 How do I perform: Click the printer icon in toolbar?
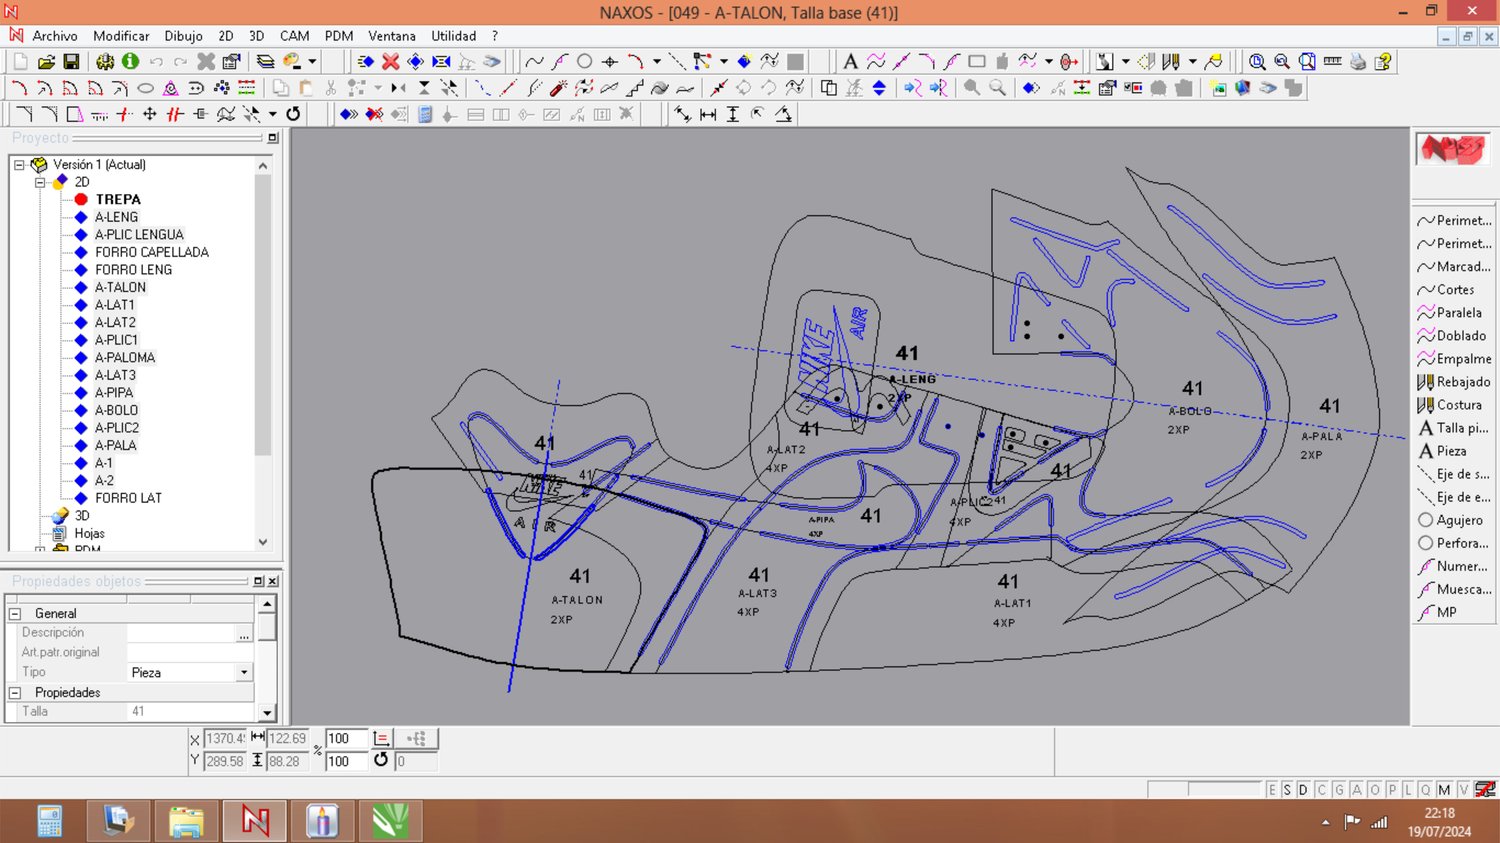1358,62
